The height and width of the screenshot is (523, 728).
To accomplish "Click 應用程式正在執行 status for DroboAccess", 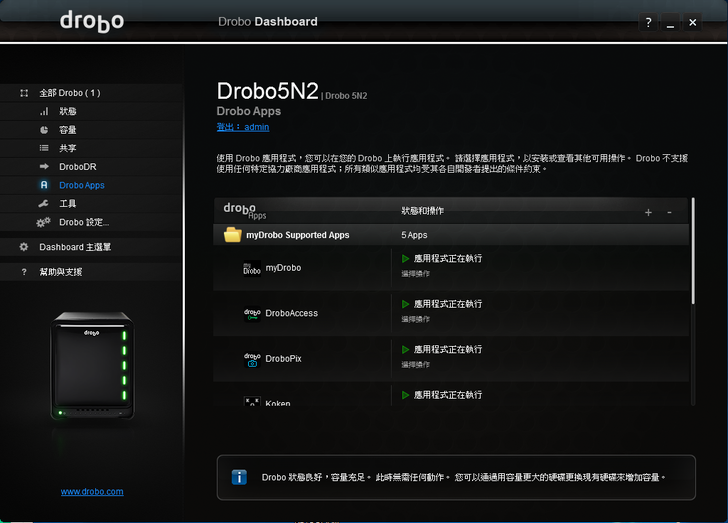I will (x=448, y=304).
